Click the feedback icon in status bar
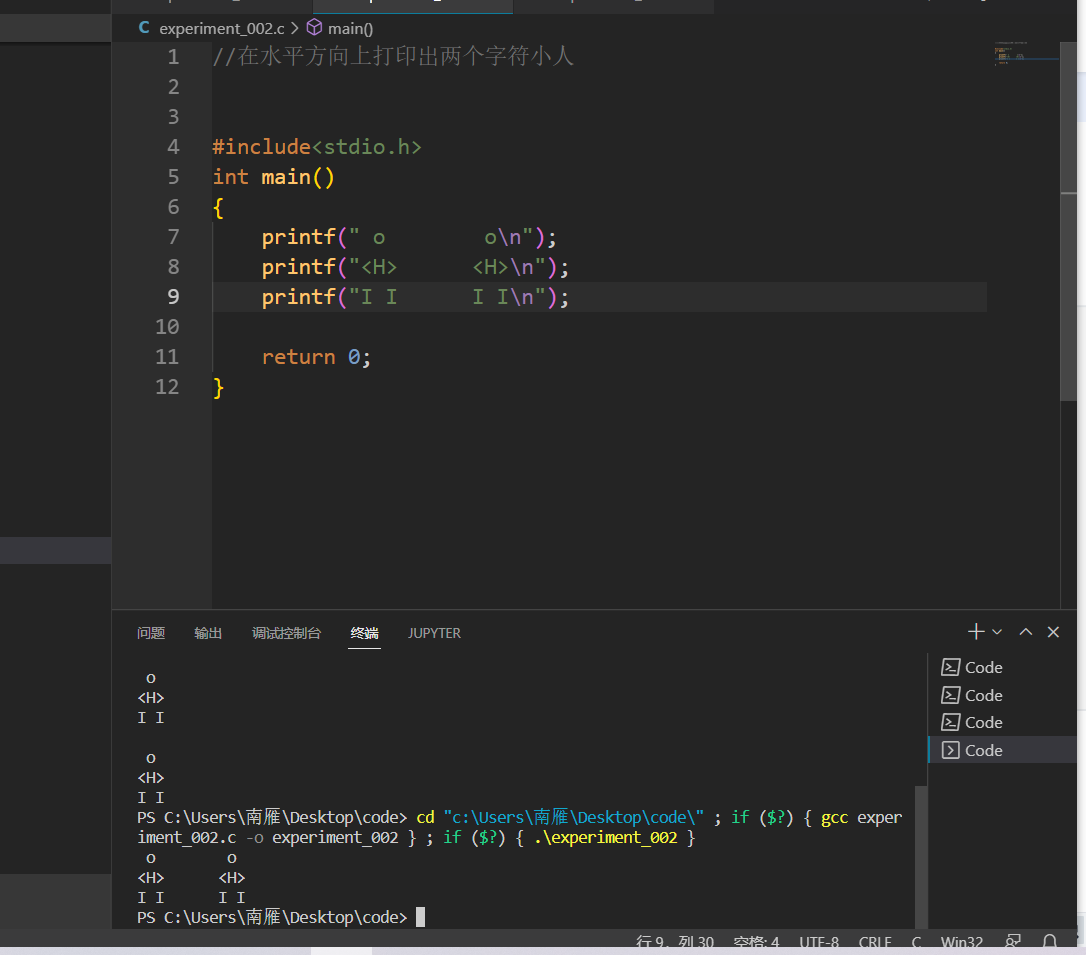 1013,941
